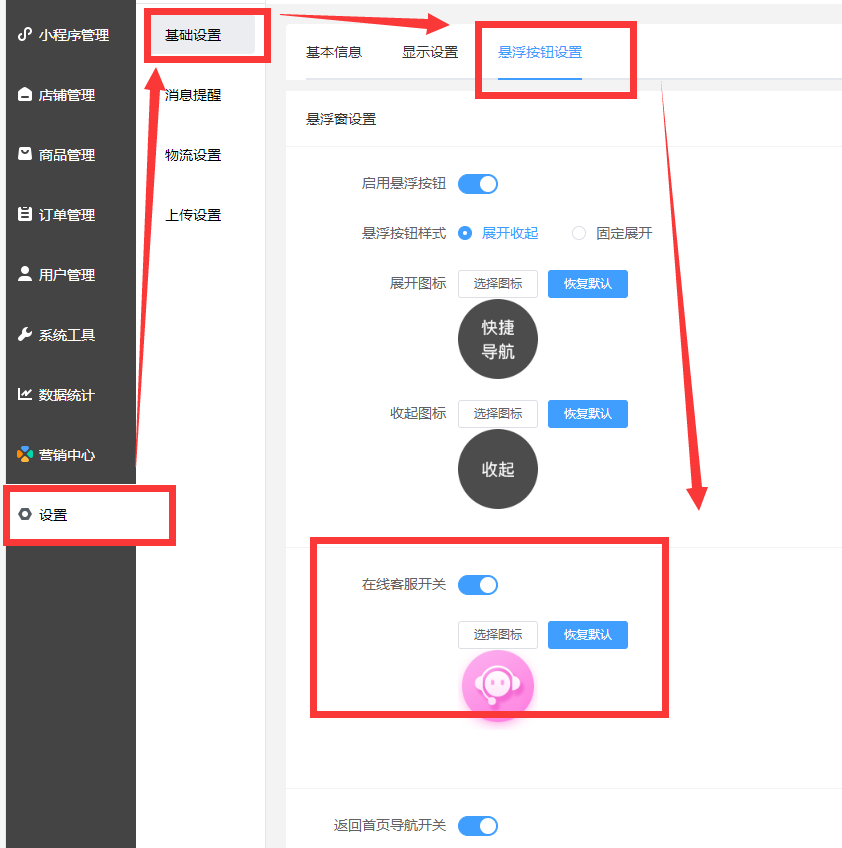Click the 营销中心 colorful icon
This screenshot has width=842, height=848.
24,454
